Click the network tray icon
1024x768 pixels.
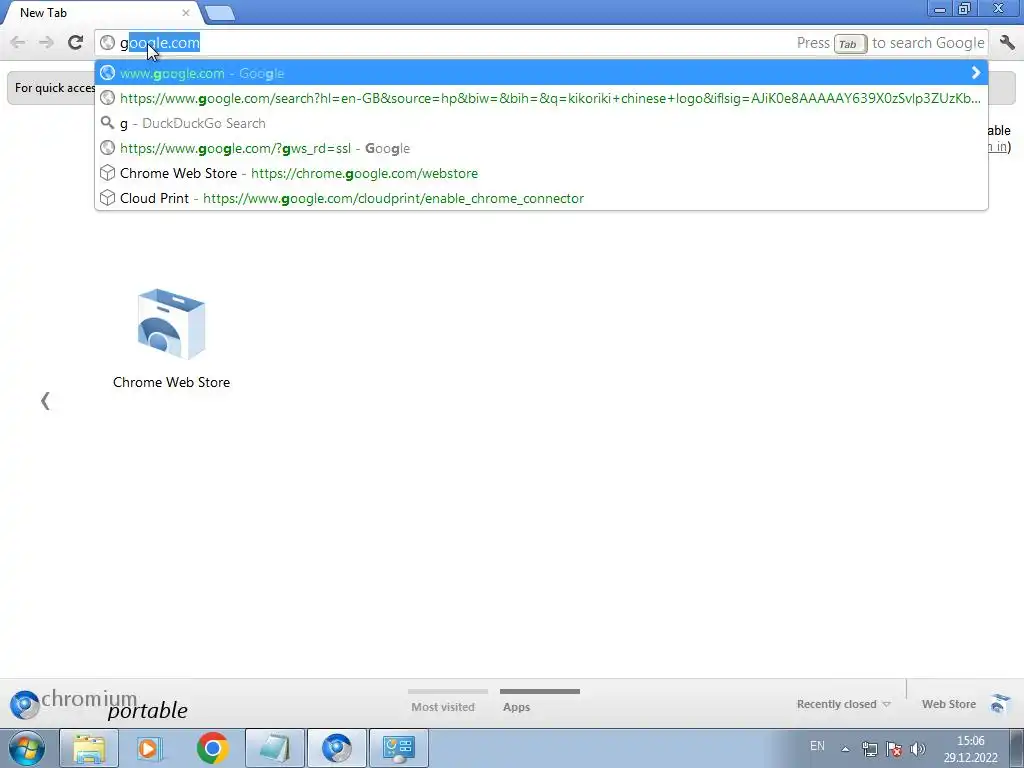pyautogui.click(x=869, y=749)
